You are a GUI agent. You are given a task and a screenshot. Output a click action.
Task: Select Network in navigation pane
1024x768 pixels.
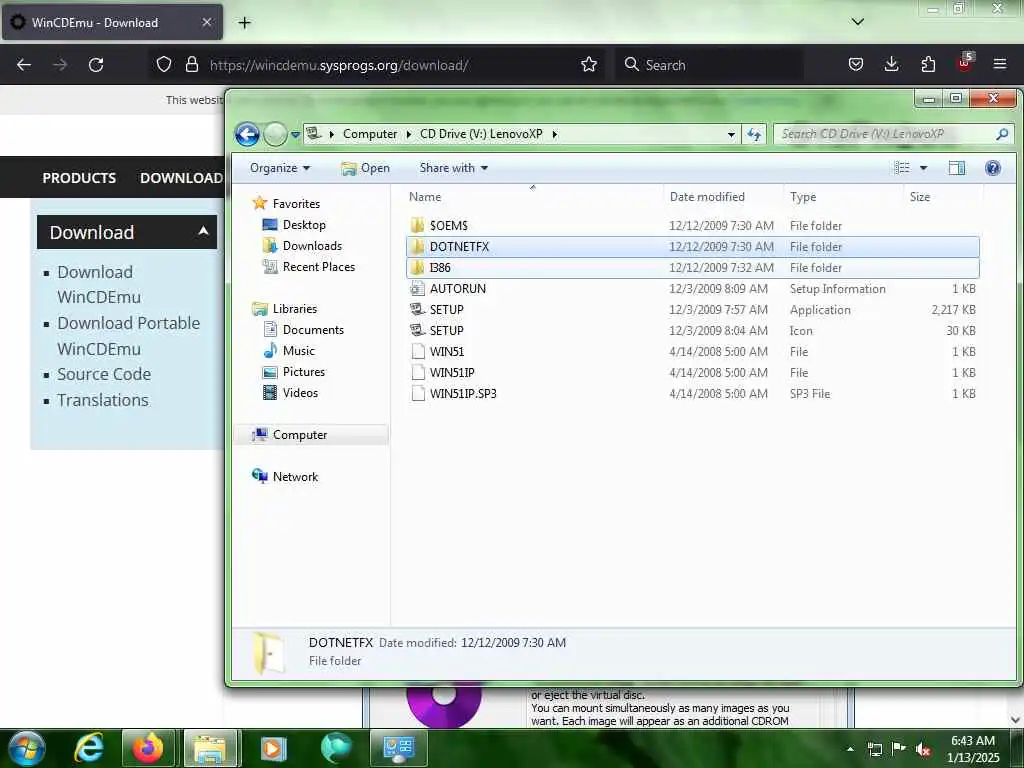(295, 477)
